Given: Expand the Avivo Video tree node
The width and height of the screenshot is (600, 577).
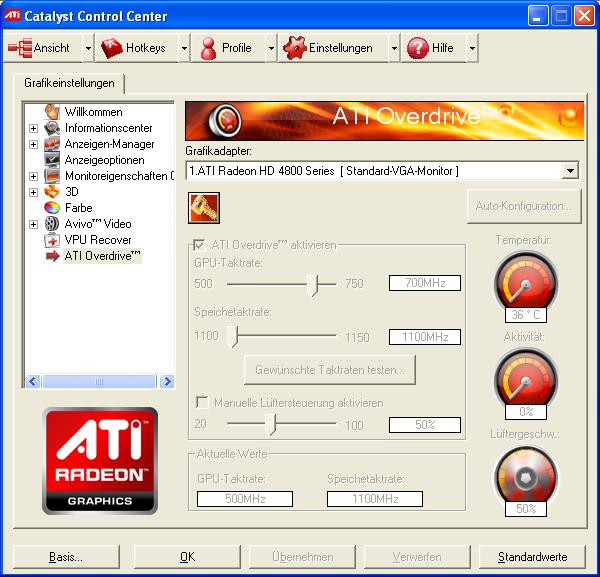Looking at the screenshot, I should 33,224.
